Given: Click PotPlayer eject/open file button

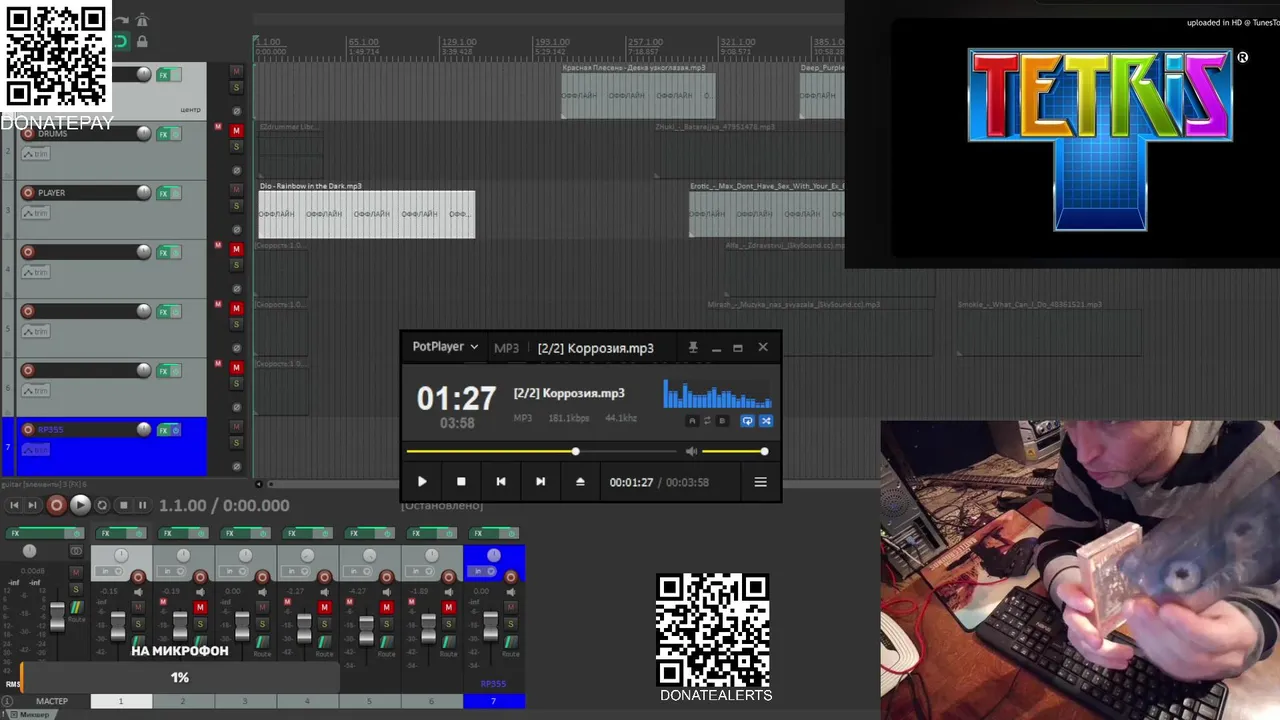Looking at the screenshot, I should pyautogui.click(x=580, y=482).
